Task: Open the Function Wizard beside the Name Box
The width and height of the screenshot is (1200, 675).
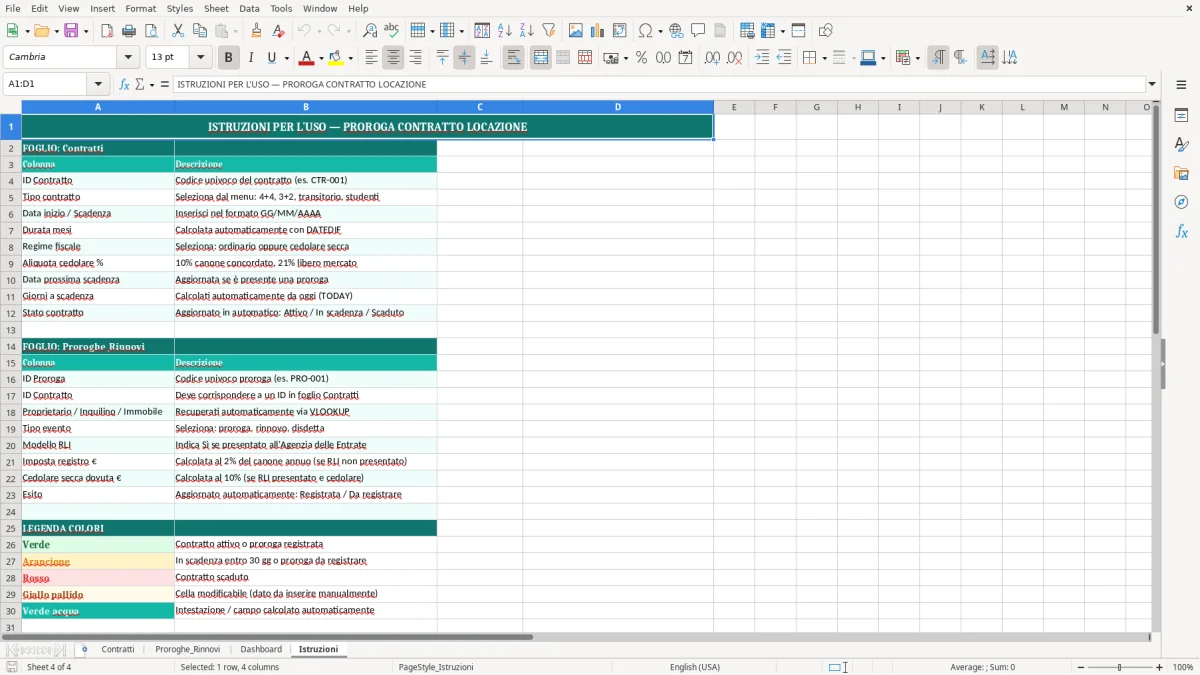Action: coord(124,84)
